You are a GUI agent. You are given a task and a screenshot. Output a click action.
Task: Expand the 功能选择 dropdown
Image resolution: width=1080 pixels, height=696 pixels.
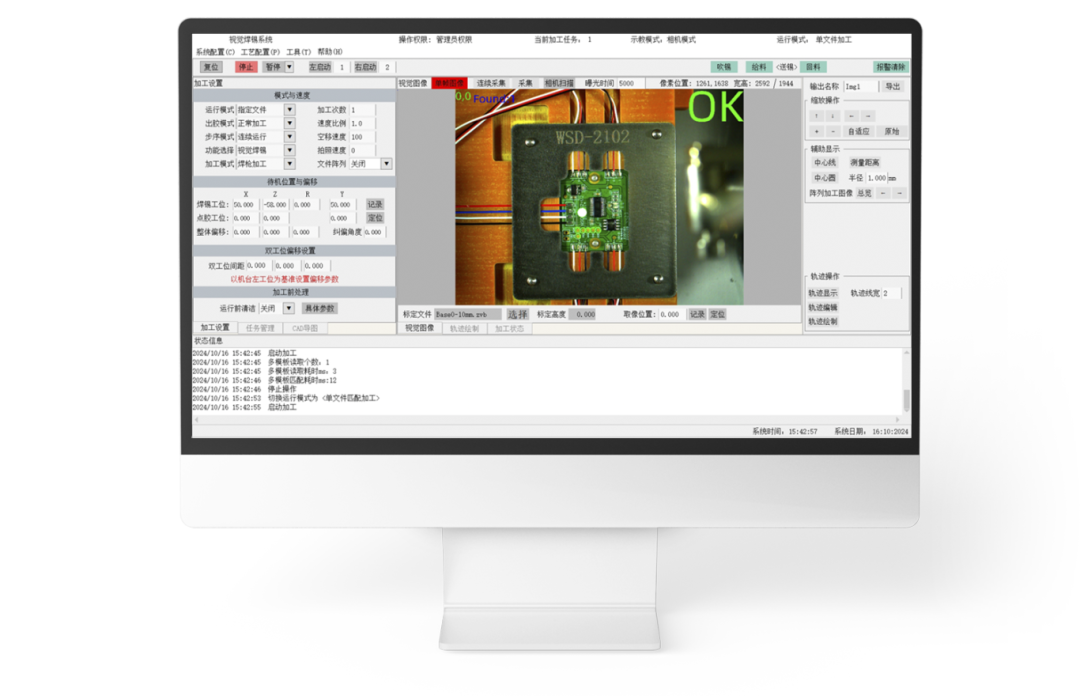point(289,150)
